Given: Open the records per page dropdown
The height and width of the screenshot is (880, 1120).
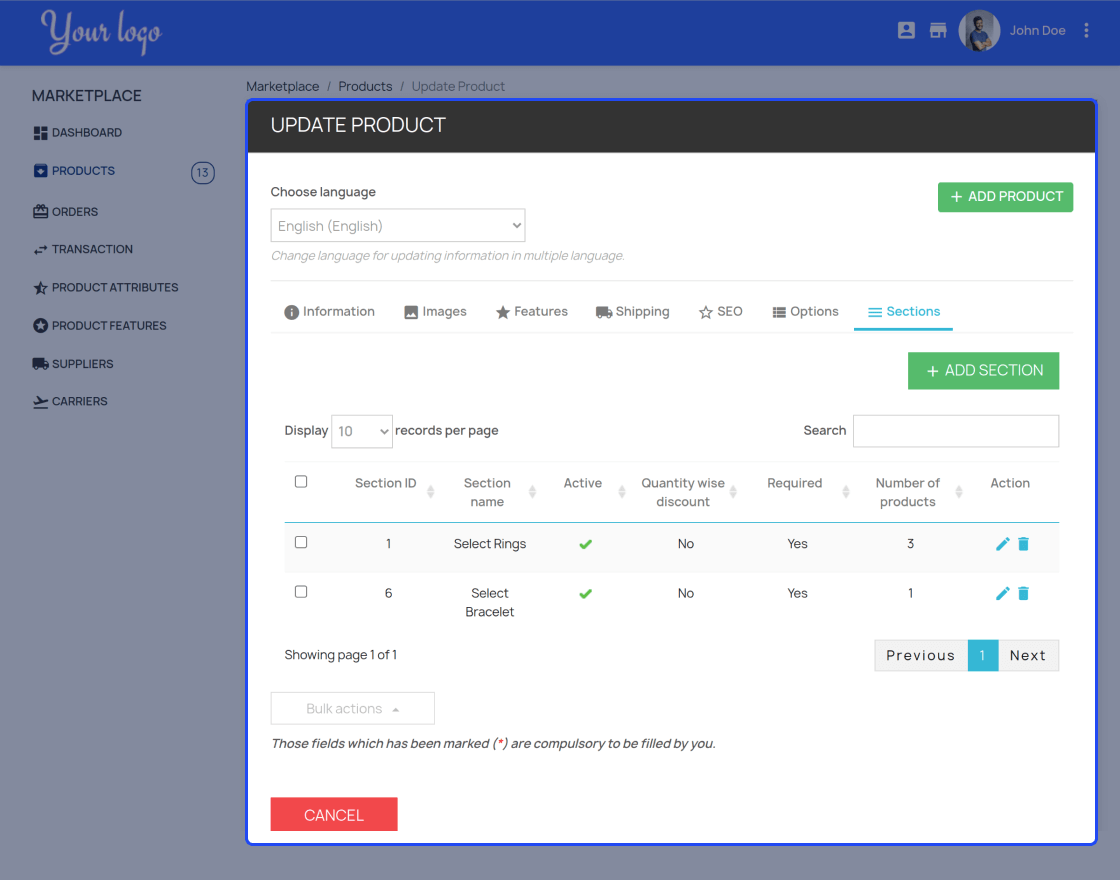Looking at the screenshot, I should point(361,431).
